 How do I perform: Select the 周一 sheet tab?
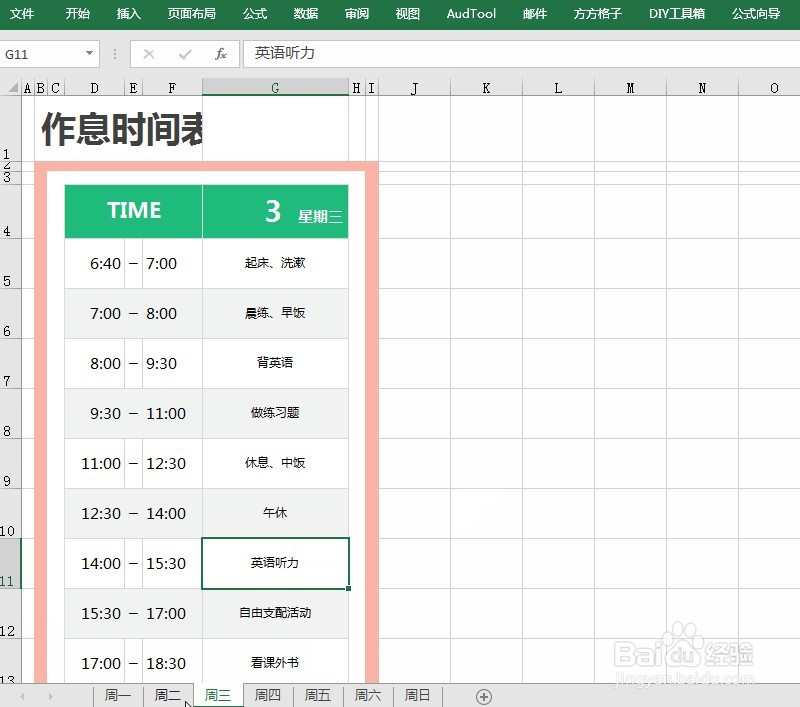117,694
